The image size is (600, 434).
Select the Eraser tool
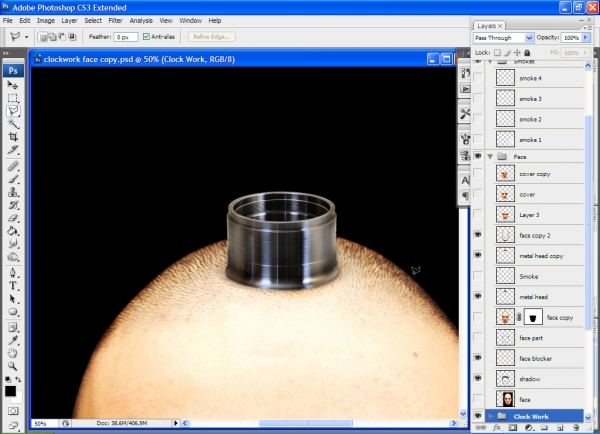click(x=13, y=218)
